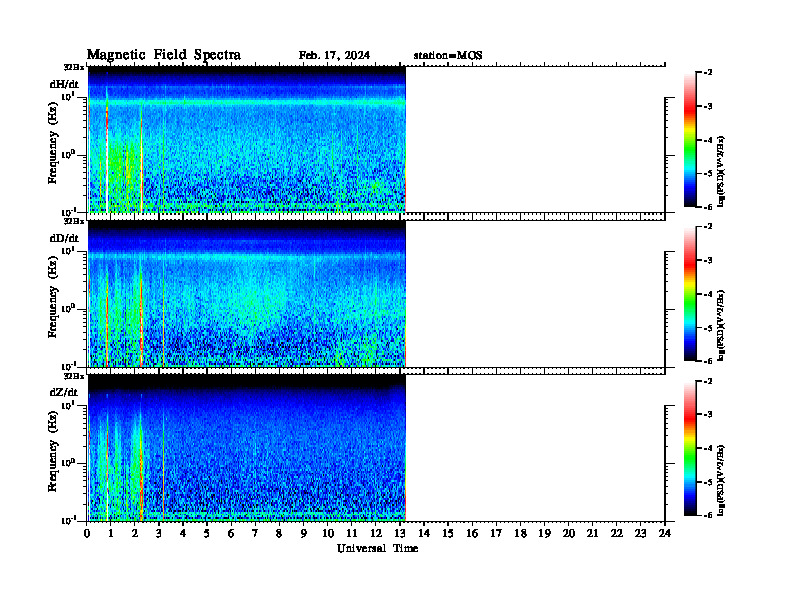Click hour tick label '18' on time axis
This screenshot has height=612, width=792.
pyautogui.click(x=520, y=534)
